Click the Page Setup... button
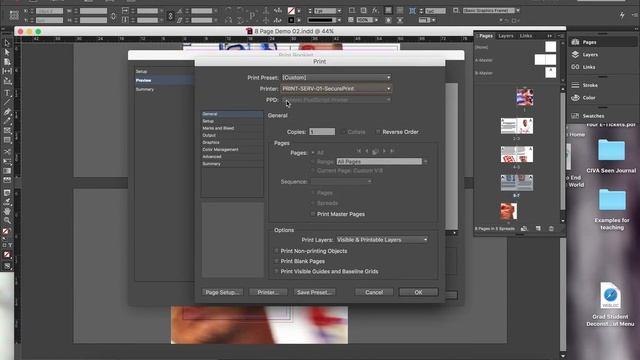This screenshot has width=640, height=360. click(x=222, y=292)
